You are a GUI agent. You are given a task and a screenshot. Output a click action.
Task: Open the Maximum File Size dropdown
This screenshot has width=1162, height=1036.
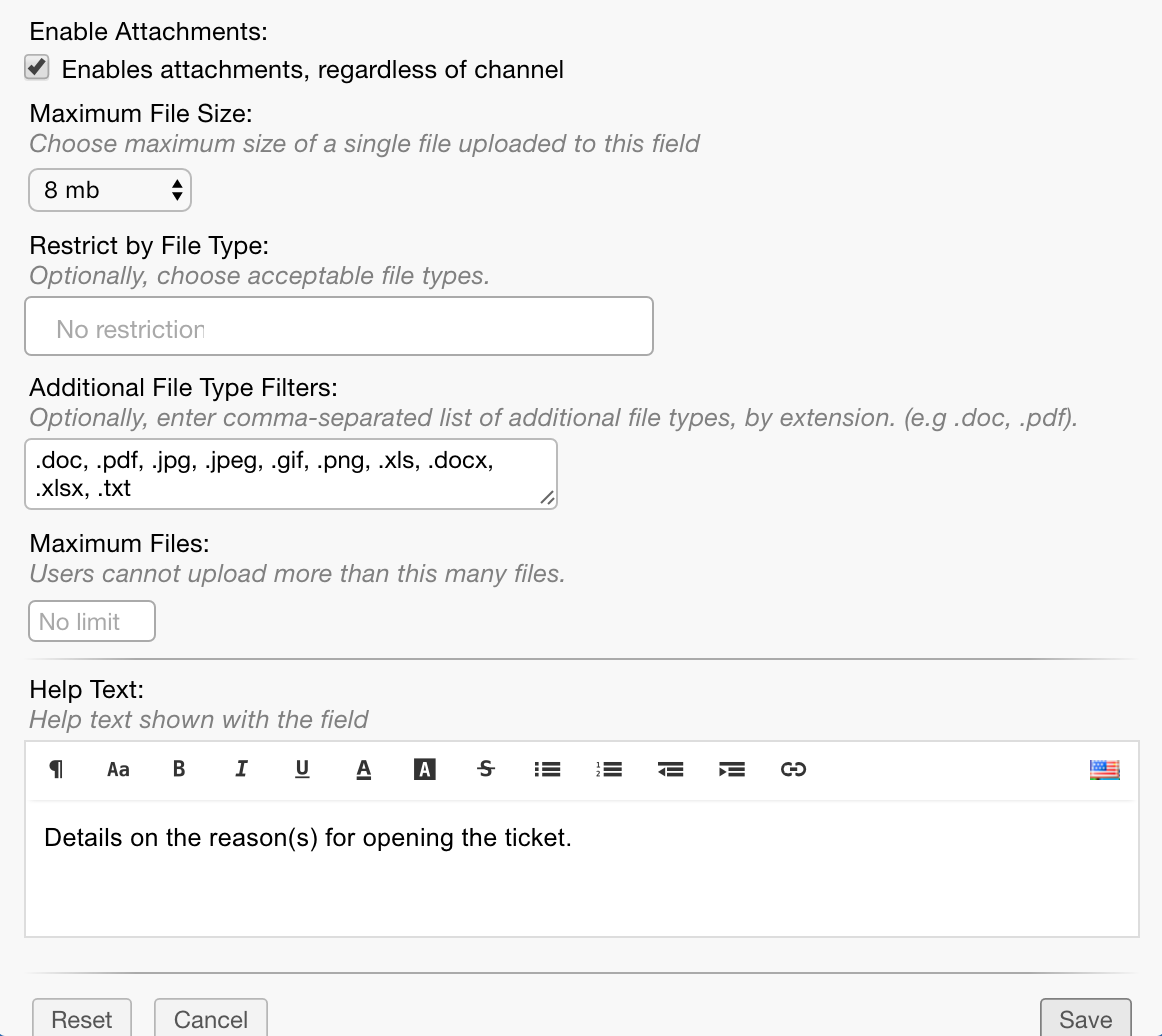coord(110,190)
